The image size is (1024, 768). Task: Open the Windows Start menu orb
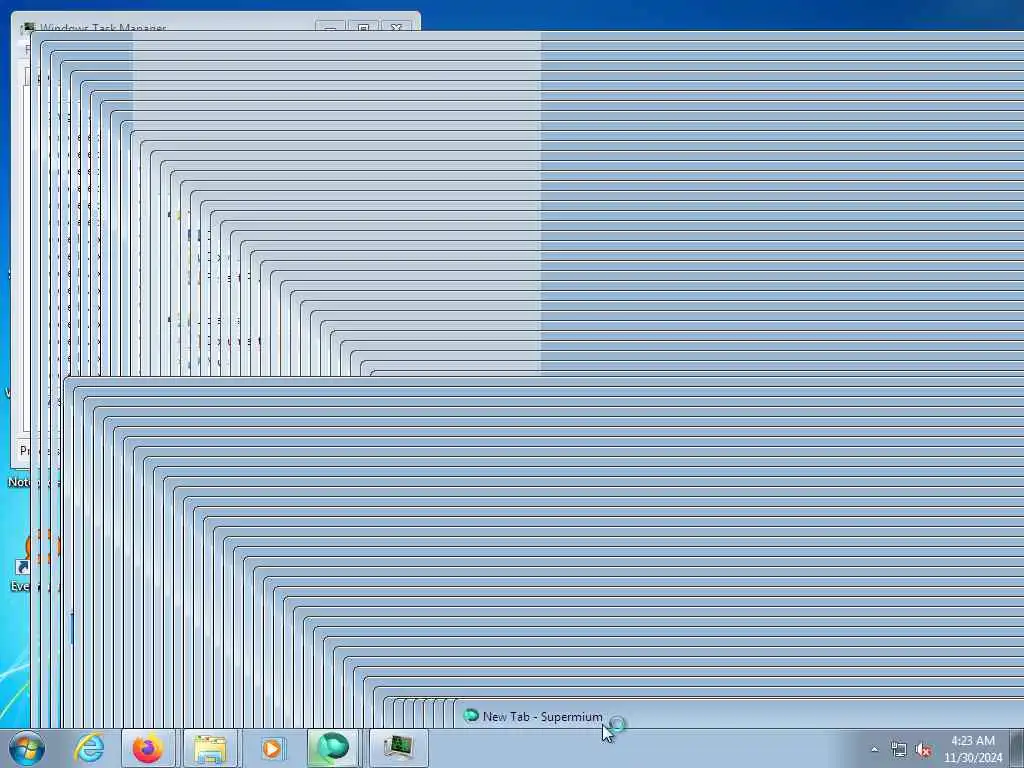[x=27, y=748]
